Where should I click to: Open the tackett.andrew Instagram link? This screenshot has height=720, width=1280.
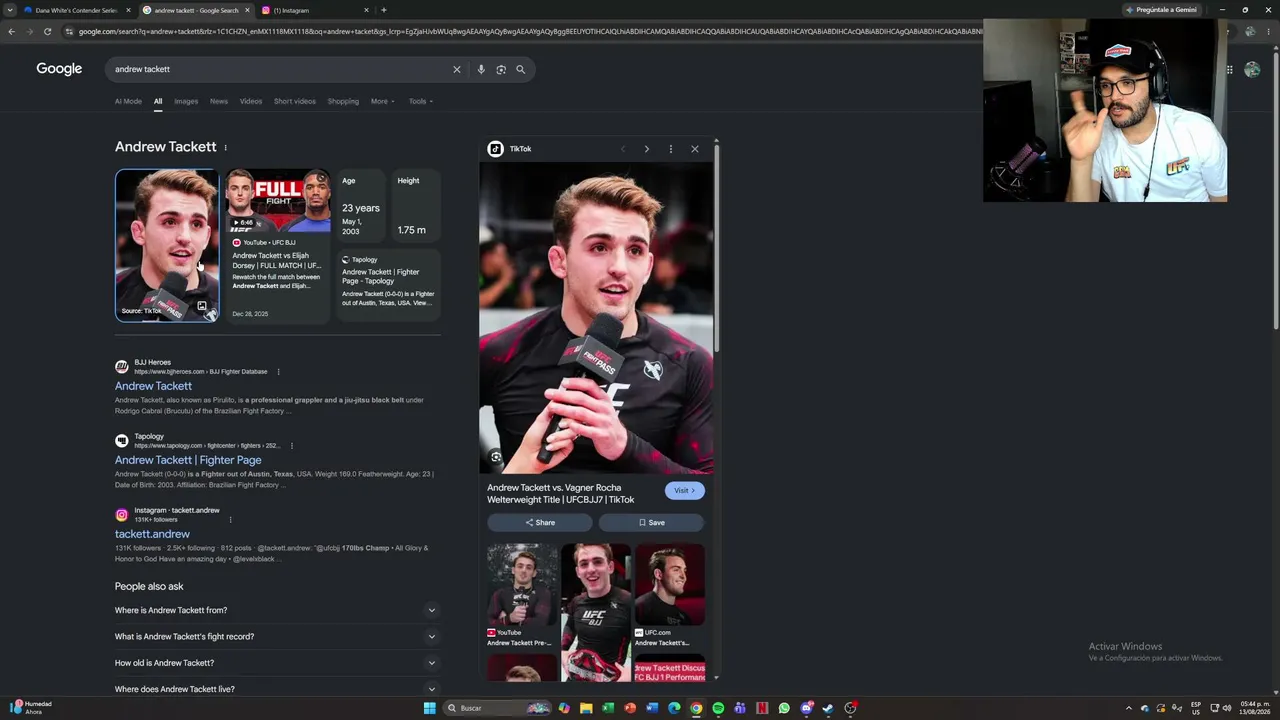[x=152, y=534]
